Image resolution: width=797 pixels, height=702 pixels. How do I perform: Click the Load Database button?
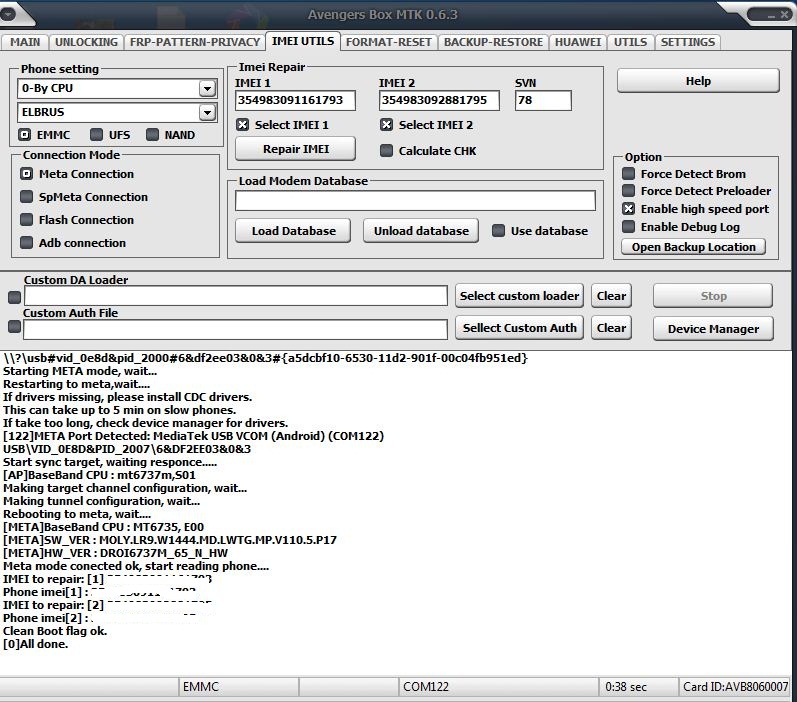click(293, 231)
